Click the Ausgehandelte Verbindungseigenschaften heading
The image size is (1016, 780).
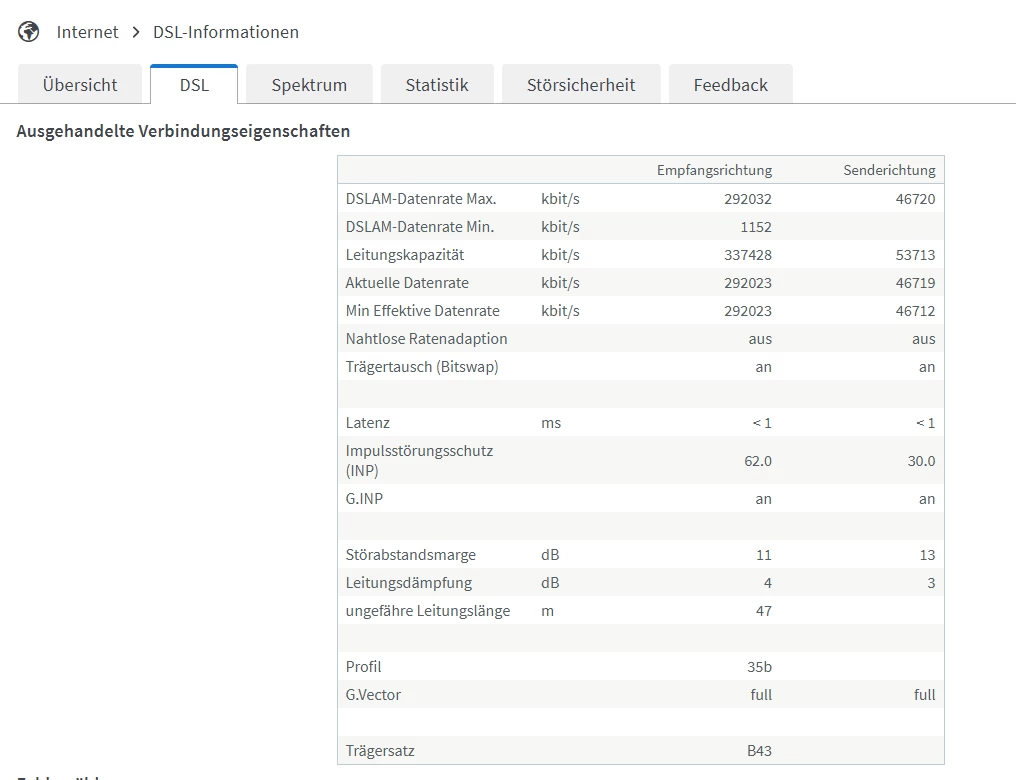point(183,132)
